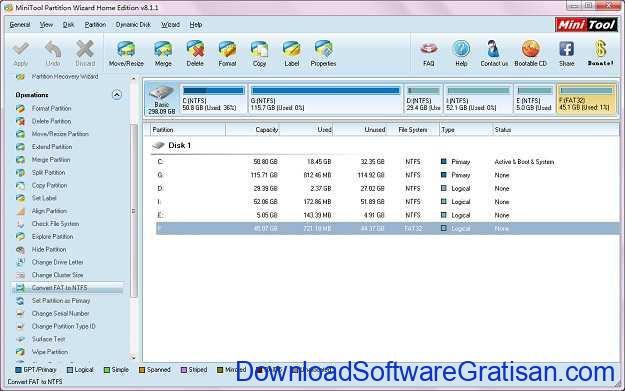Click the sidebar scroll-down arrow
Viewport: 625px width, 391px height.
point(134,358)
